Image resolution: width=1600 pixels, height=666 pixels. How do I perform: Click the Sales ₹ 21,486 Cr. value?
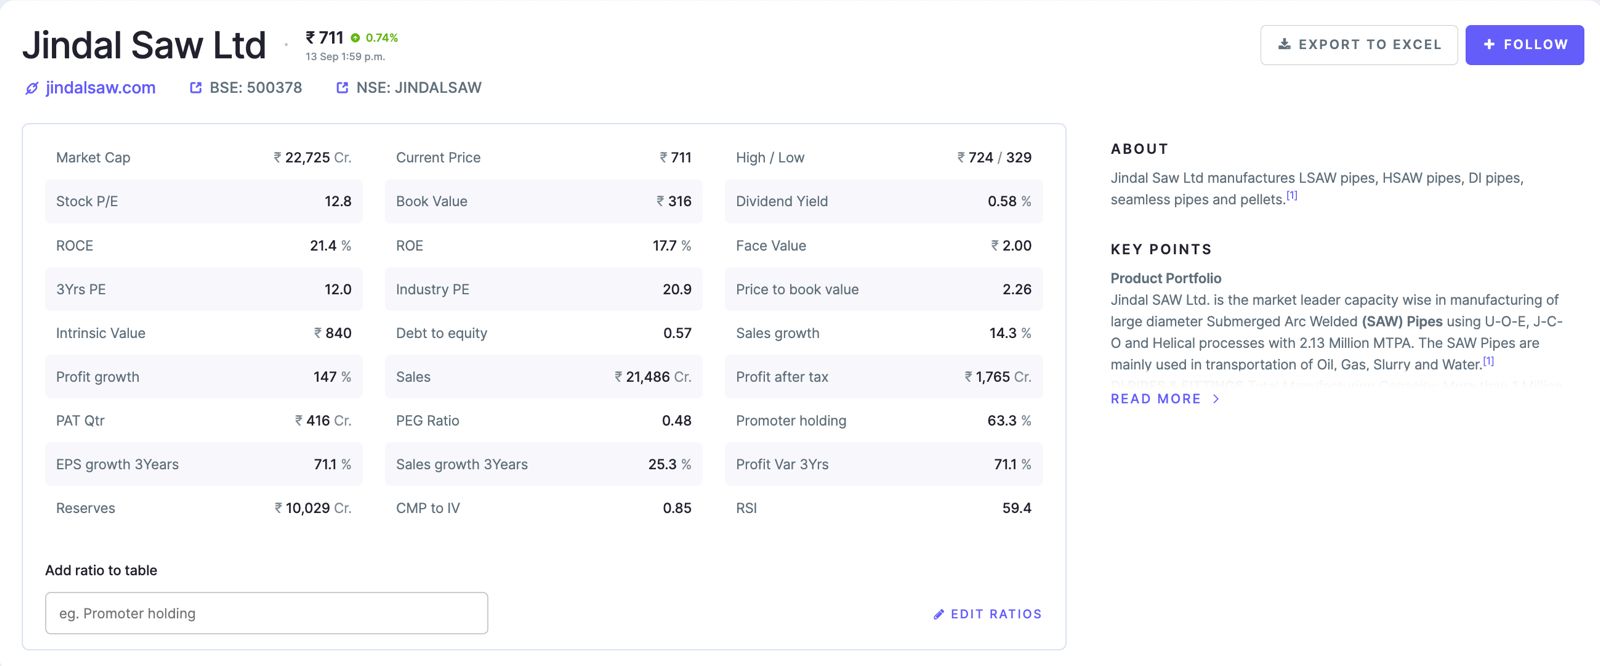pos(653,377)
